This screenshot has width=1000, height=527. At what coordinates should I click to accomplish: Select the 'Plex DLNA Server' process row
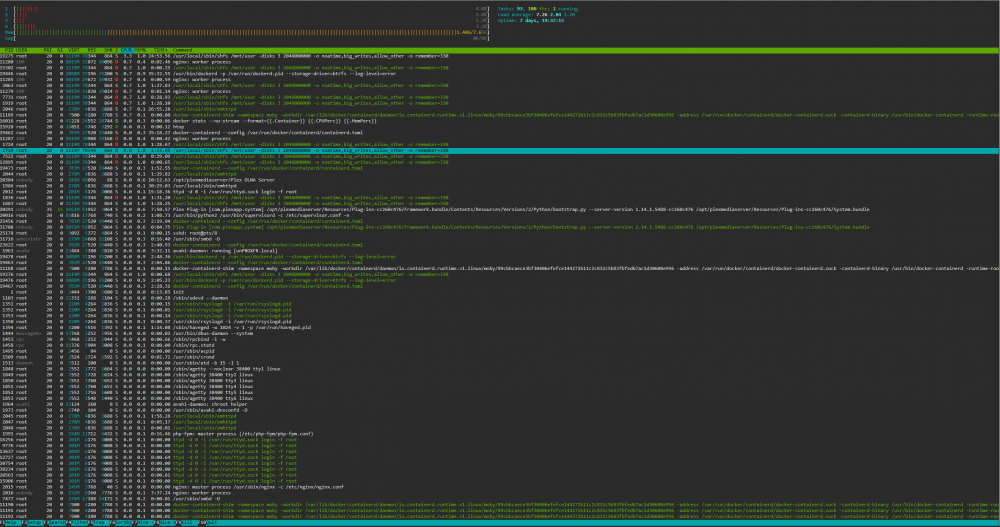point(500,180)
